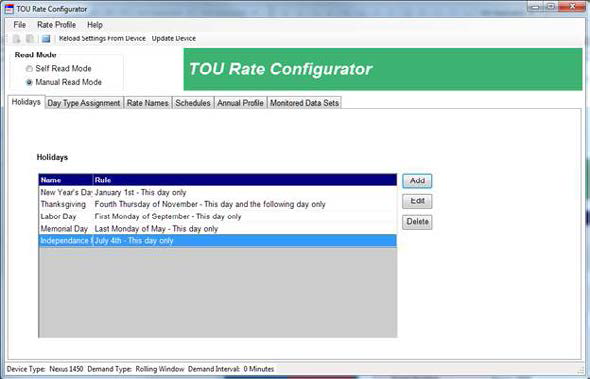Screen dimensions: 590x379
Task: Go to Monitored Data Sets tab
Action: point(304,103)
